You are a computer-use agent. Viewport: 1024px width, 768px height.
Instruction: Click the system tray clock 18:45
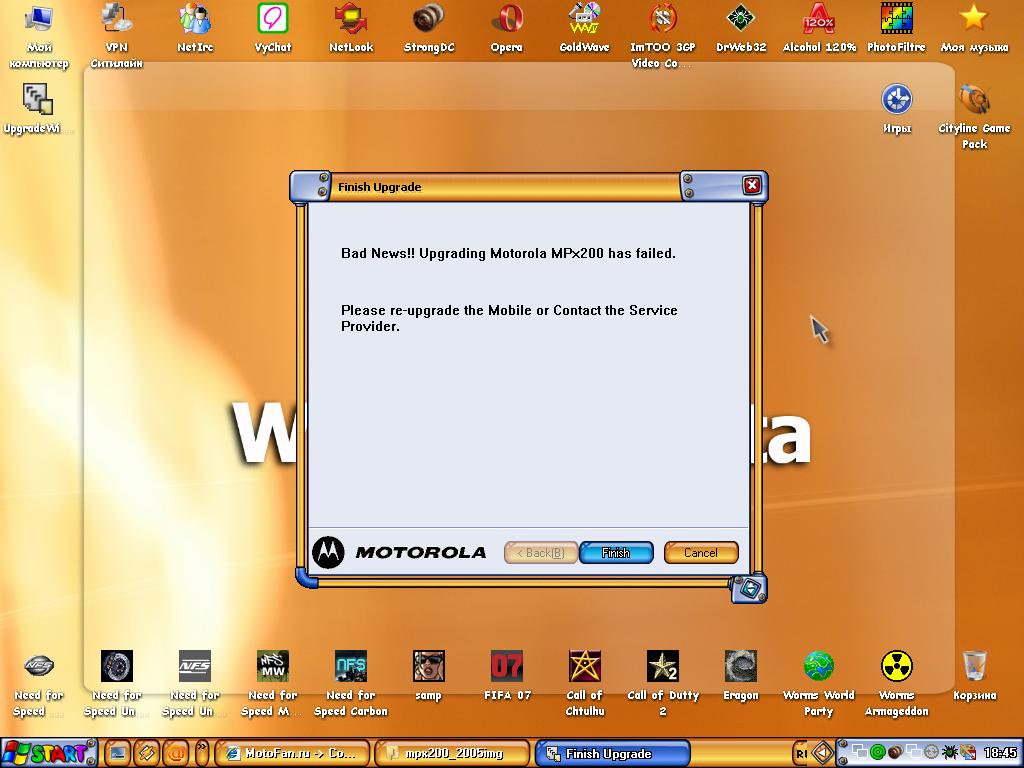(1000, 754)
